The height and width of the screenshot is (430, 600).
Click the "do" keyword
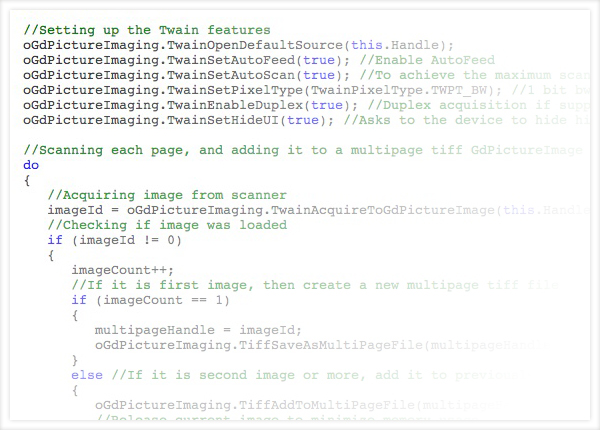pyautogui.click(x=31, y=165)
